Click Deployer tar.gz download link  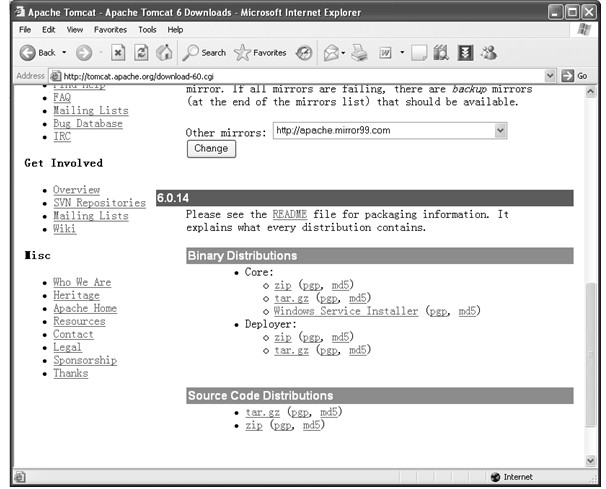[291, 350]
